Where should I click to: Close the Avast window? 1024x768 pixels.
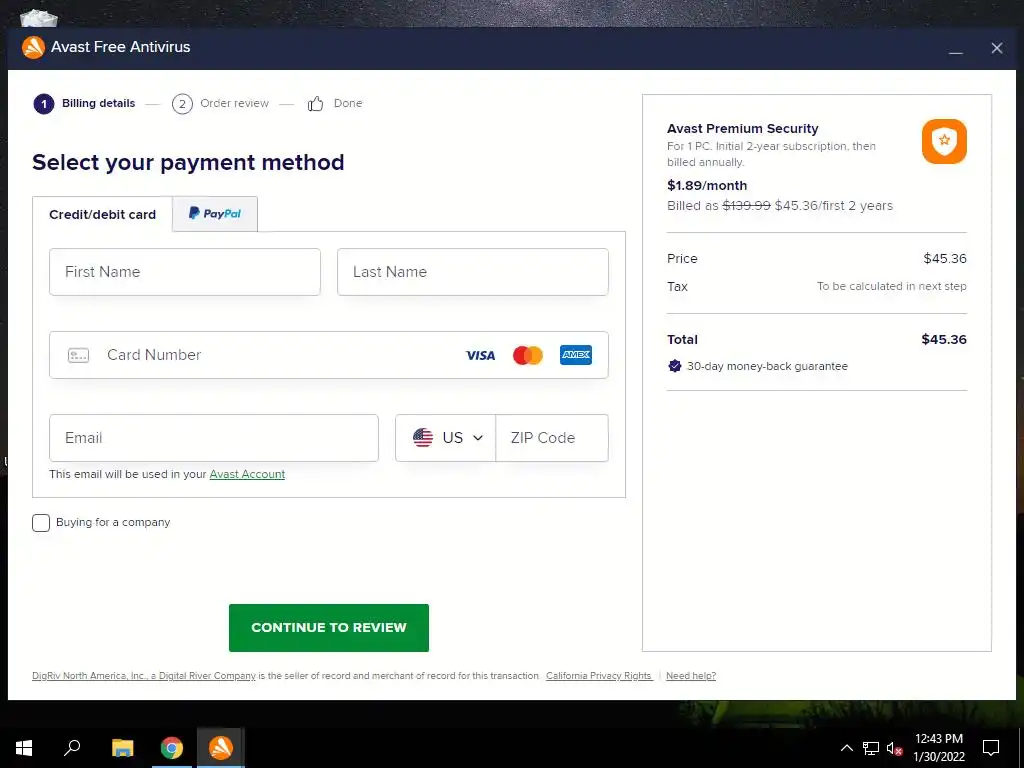pyautogui.click(x=997, y=48)
